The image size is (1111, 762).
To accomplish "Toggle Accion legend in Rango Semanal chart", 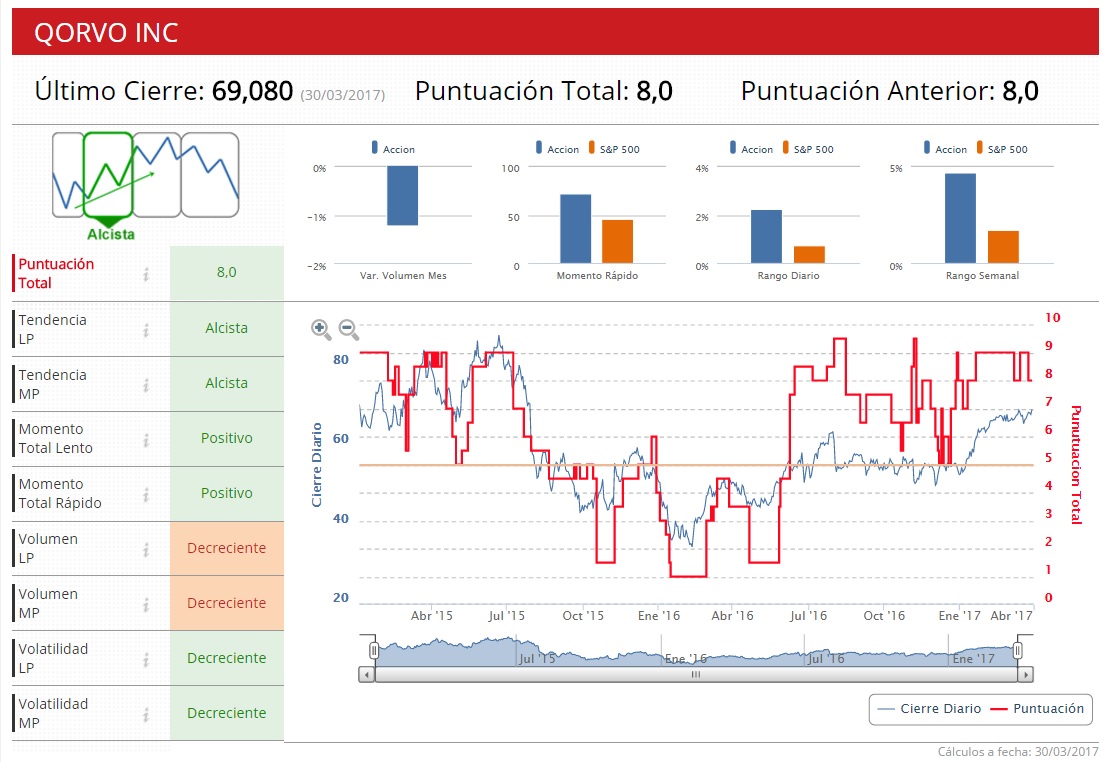I will (945, 149).
